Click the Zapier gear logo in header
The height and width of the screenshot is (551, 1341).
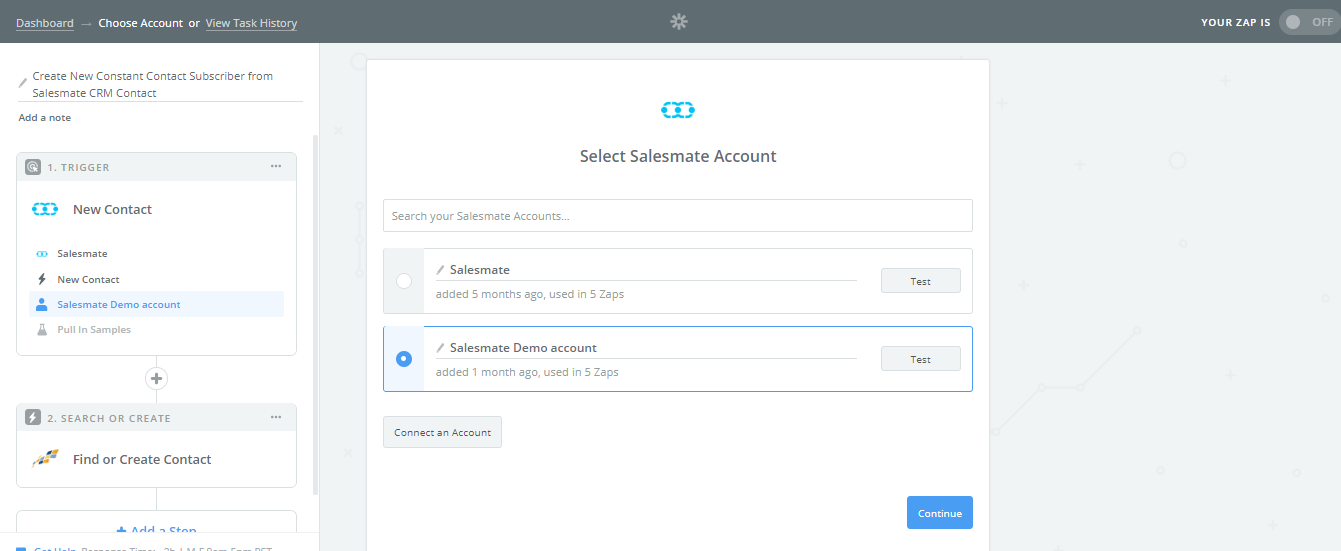click(x=679, y=21)
